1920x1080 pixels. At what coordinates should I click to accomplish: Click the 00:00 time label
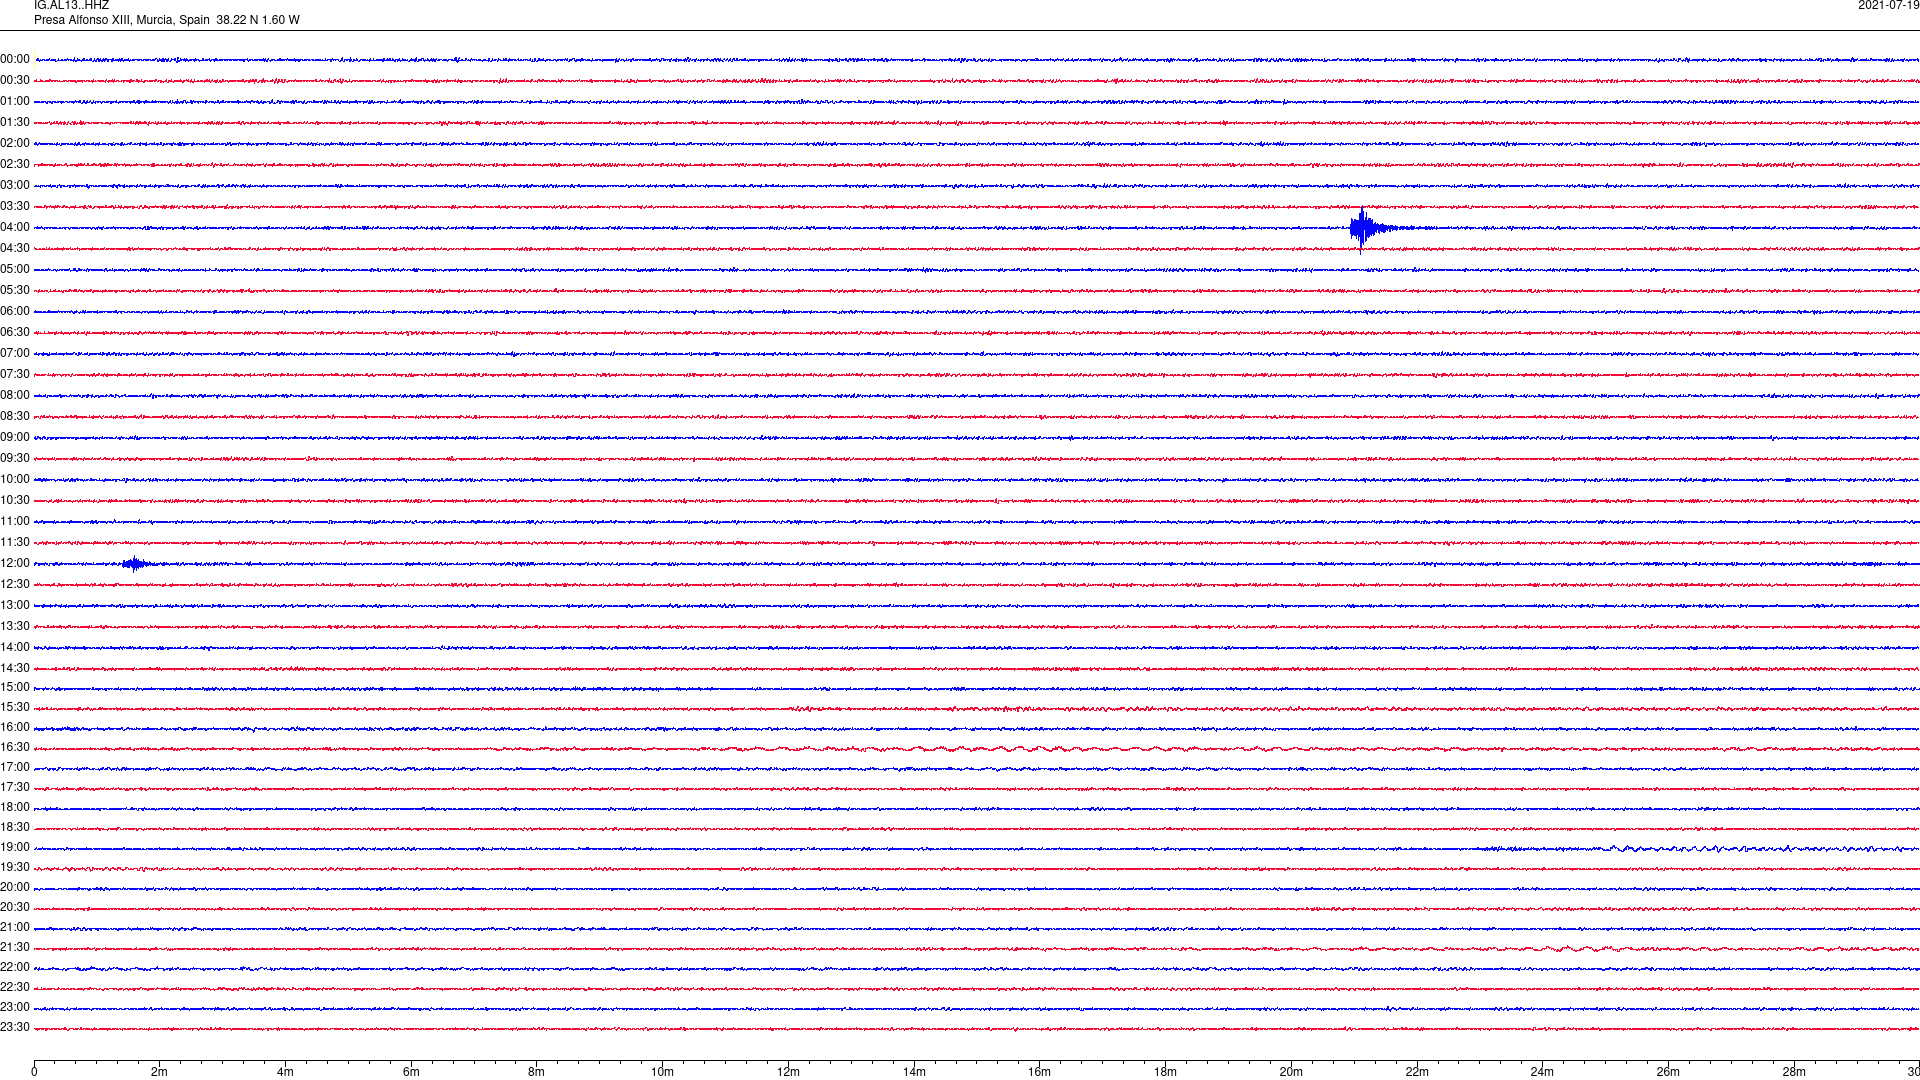click(x=15, y=60)
